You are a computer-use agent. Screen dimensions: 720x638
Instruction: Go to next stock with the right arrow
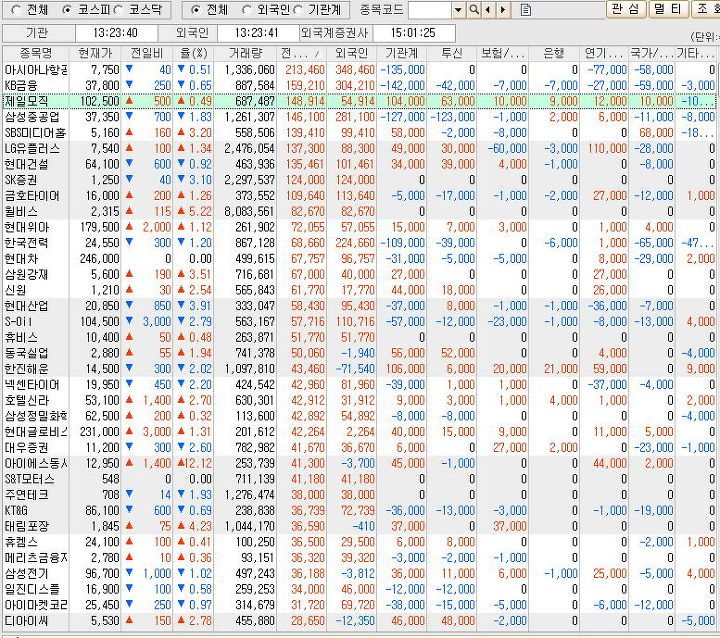coord(503,10)
